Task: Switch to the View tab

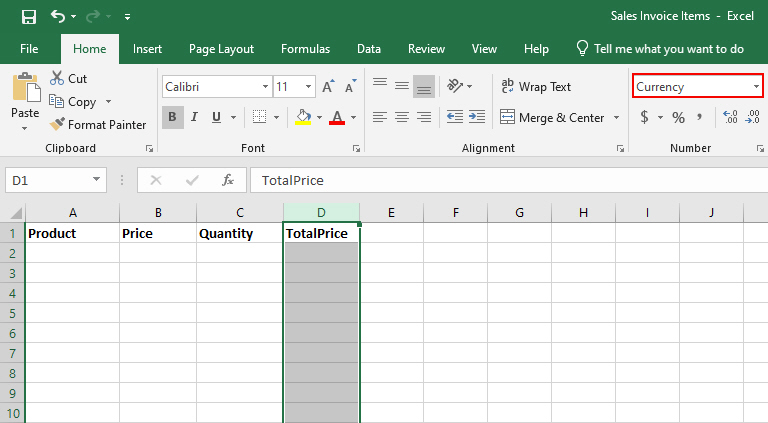Action: coord(484,49)
